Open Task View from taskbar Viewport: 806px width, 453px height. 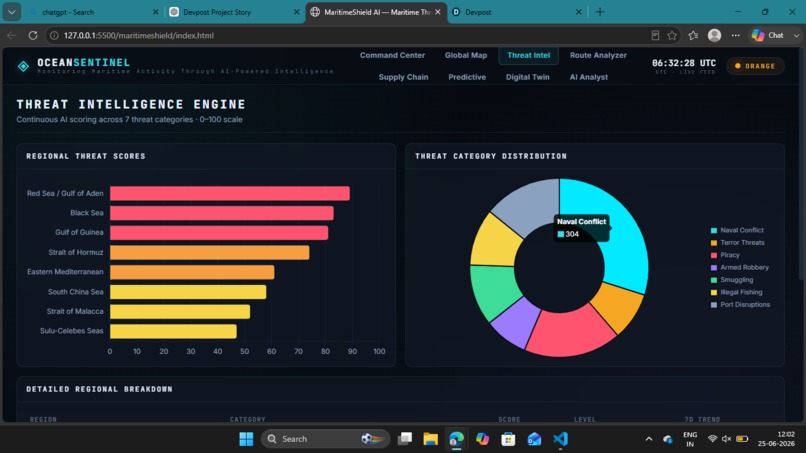click(x=405, y=439)
